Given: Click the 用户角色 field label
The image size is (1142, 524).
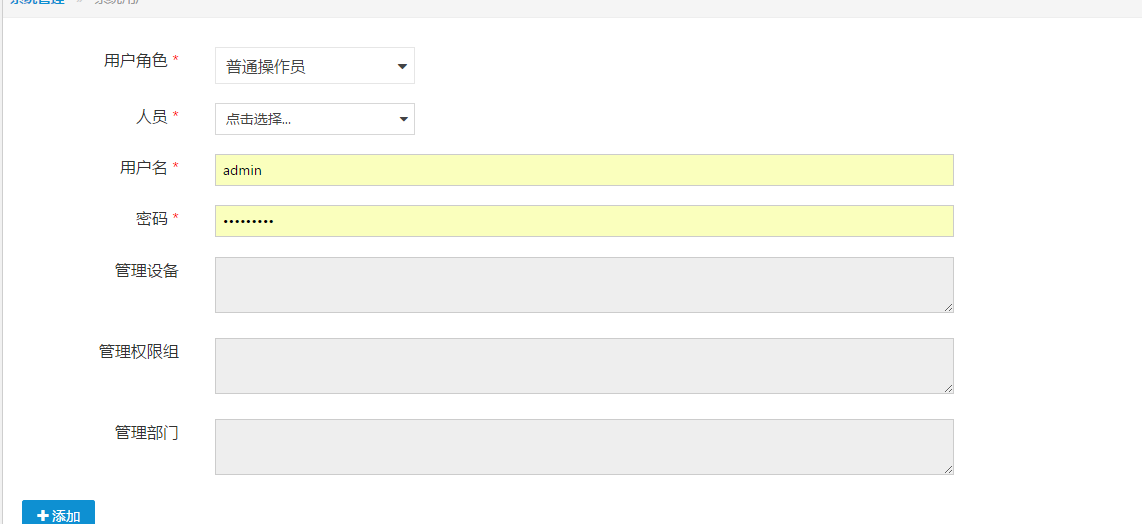Looking at the screenshot, I should coord(136,60).
